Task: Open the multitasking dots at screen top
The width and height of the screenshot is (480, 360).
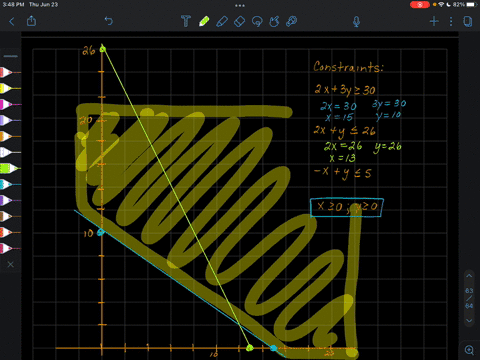Action: click(x=240, y=5)
